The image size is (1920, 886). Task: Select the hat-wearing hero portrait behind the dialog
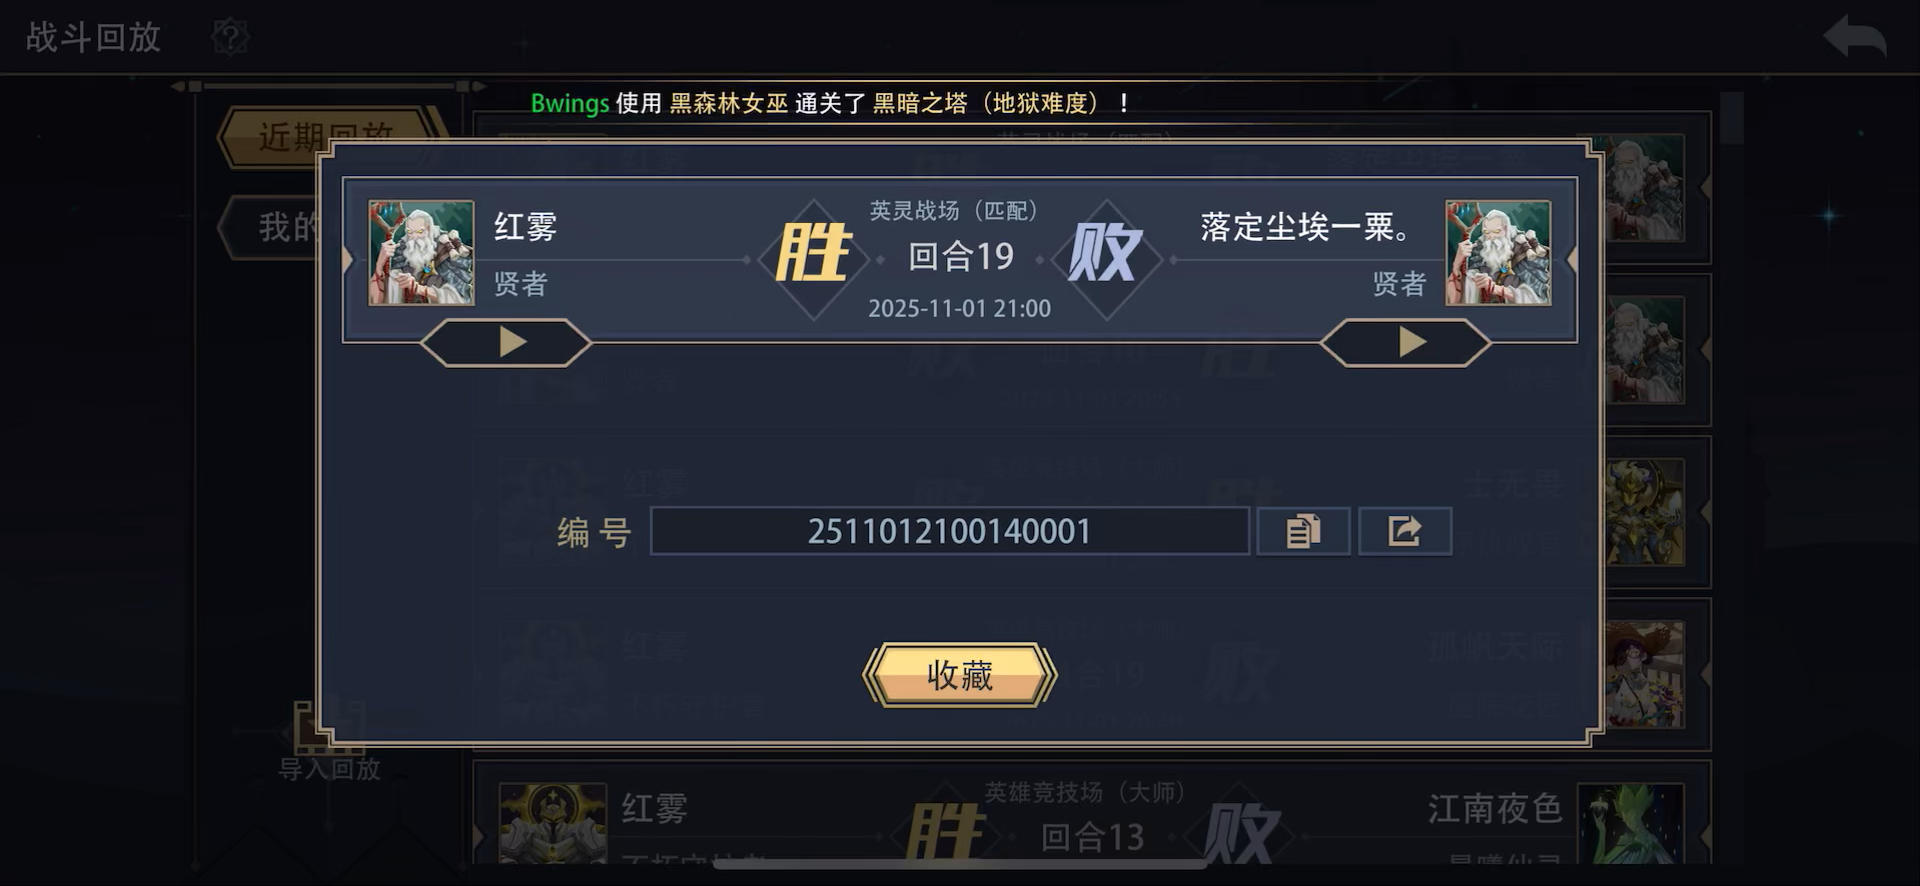coord(1645,675)
